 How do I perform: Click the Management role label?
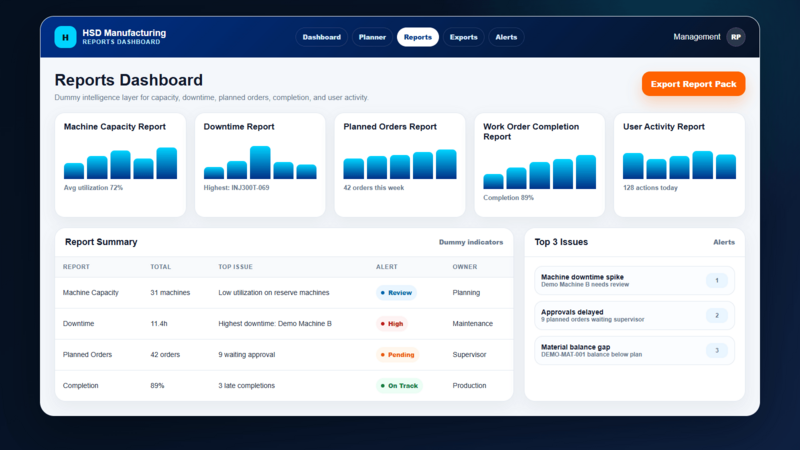tap(696, 37)
